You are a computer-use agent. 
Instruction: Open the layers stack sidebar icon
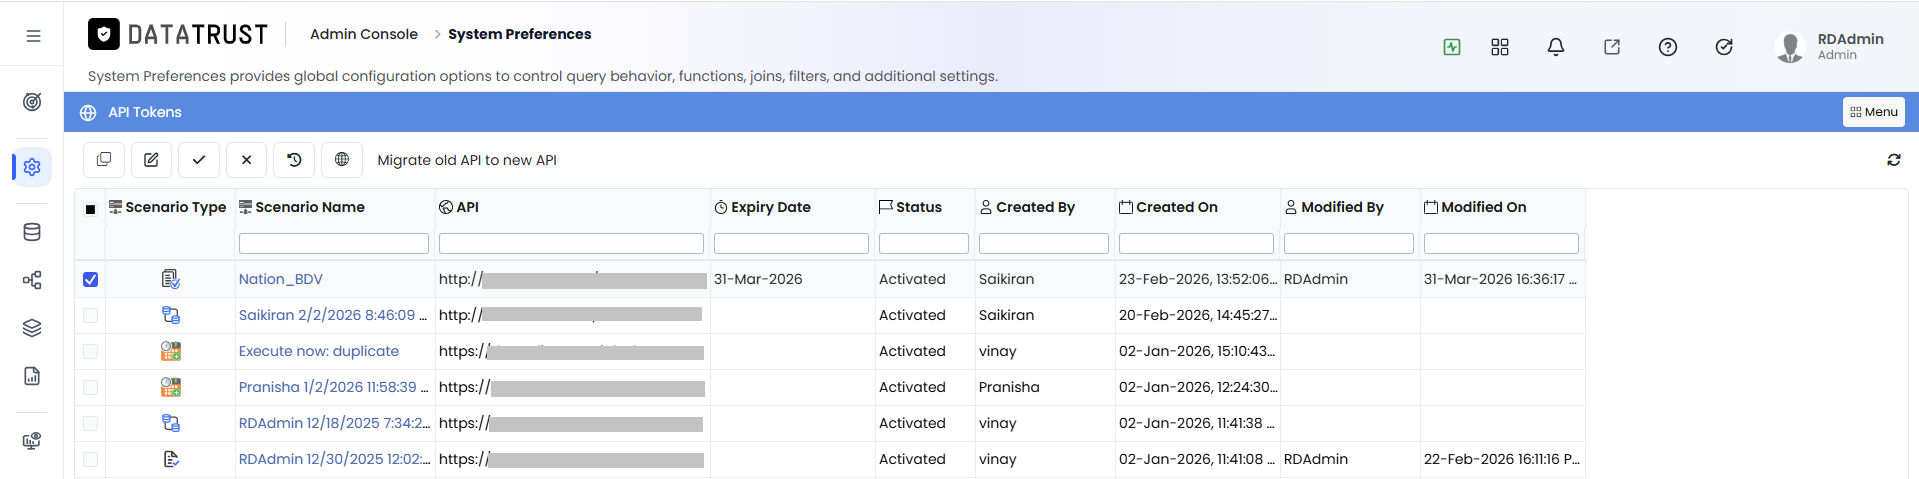(32, 328)
